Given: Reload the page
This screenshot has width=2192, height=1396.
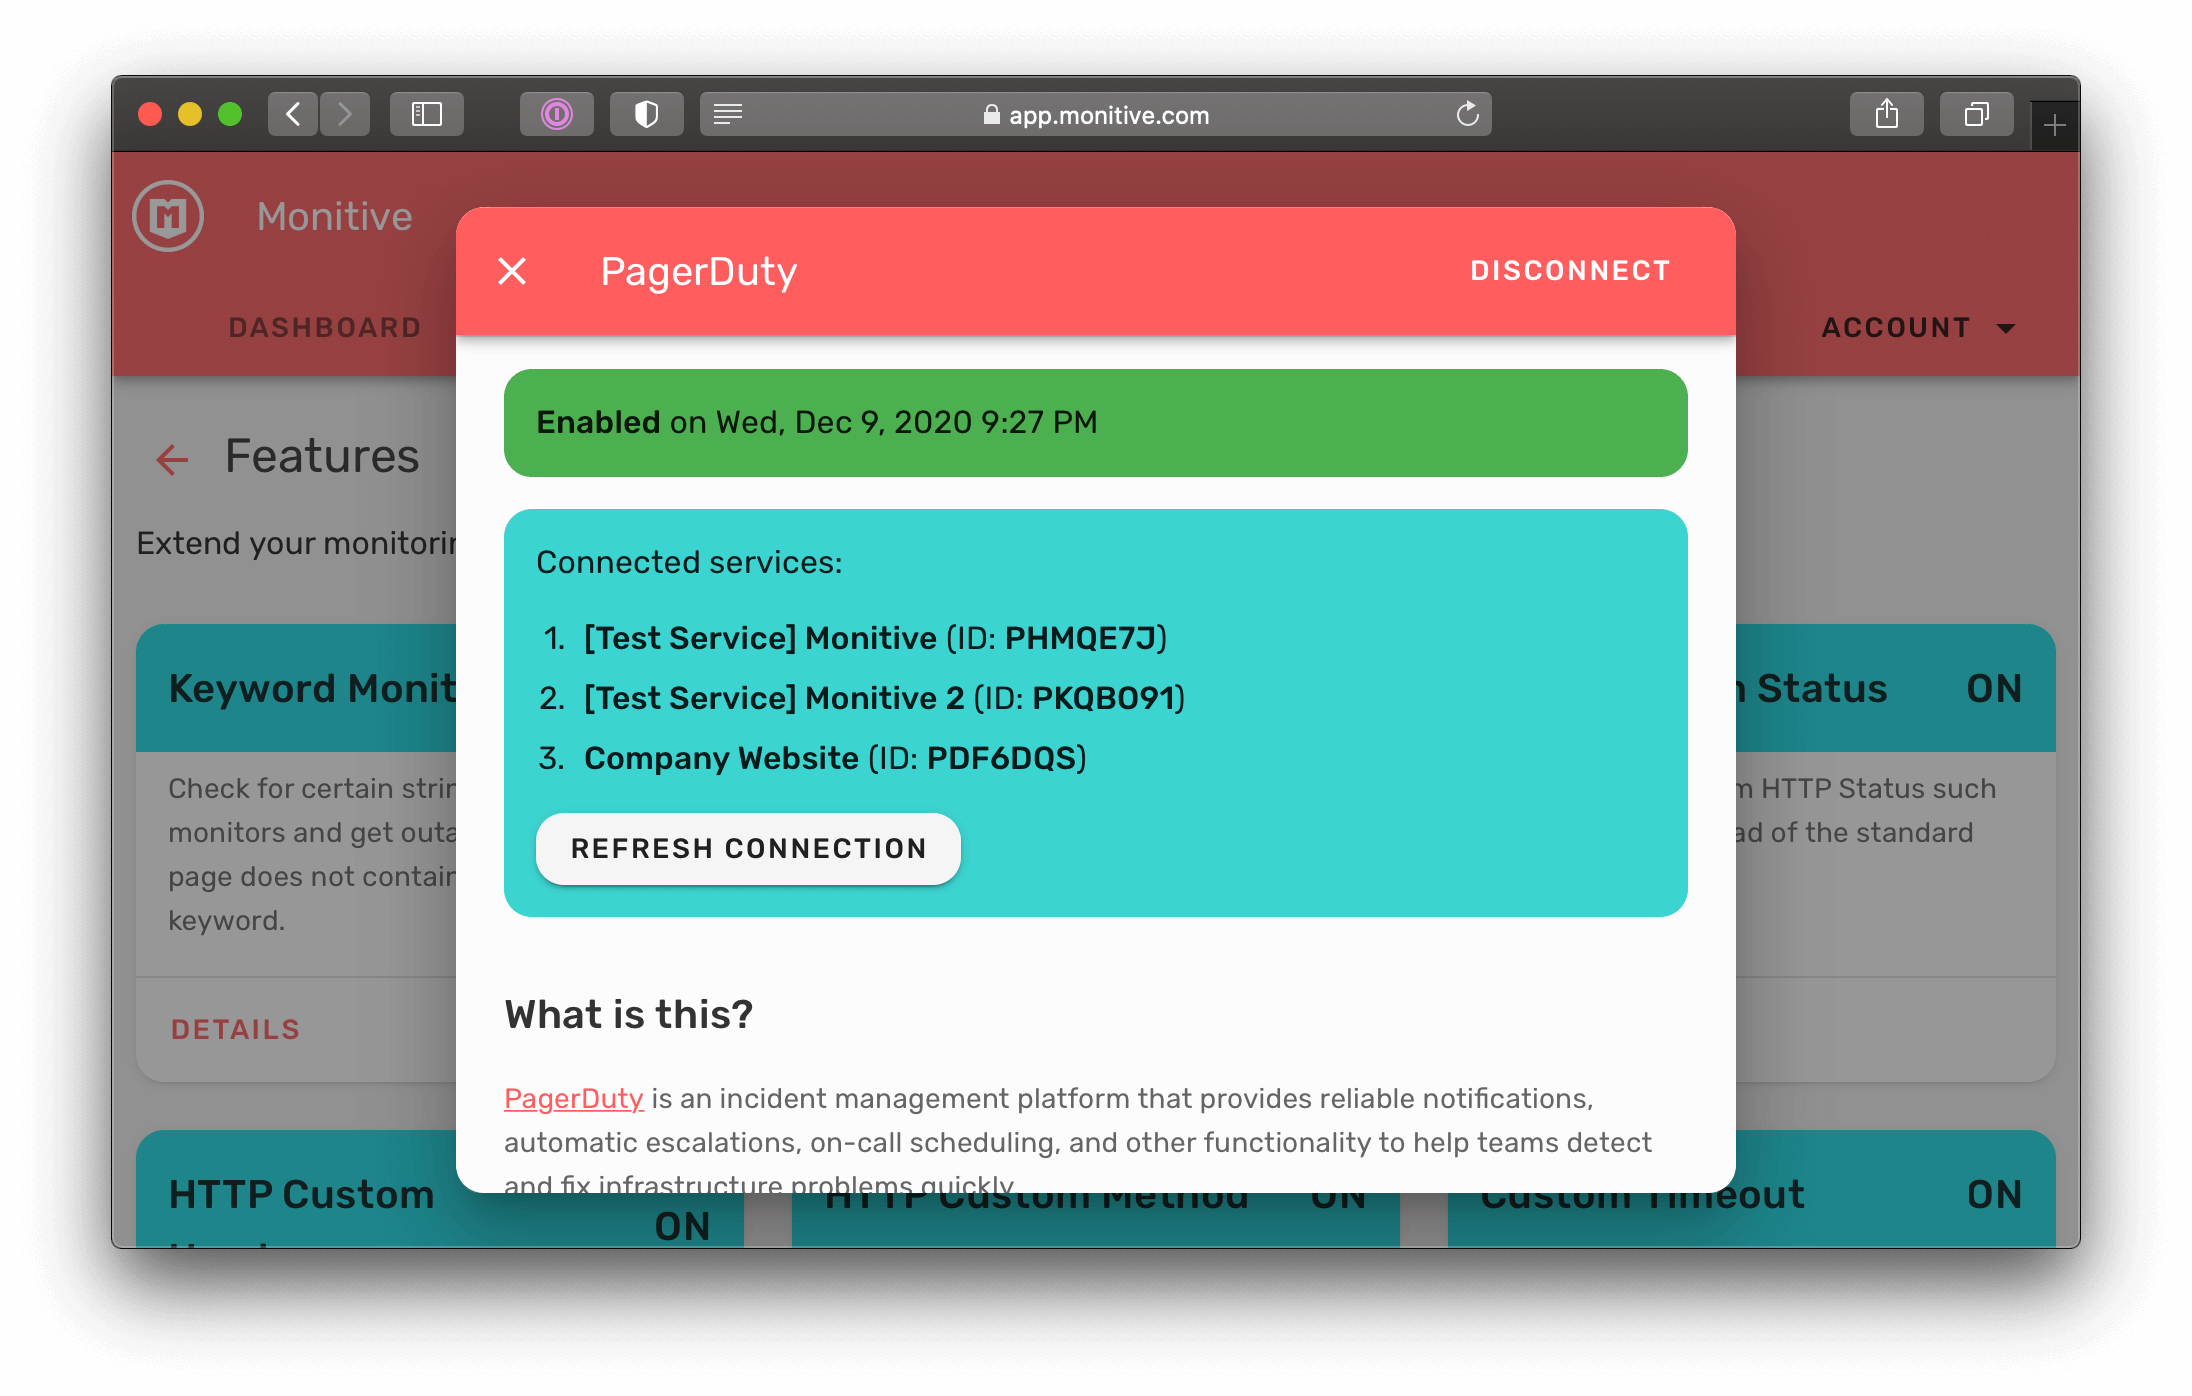Looking at the screenshot, I should point(1467,114).
